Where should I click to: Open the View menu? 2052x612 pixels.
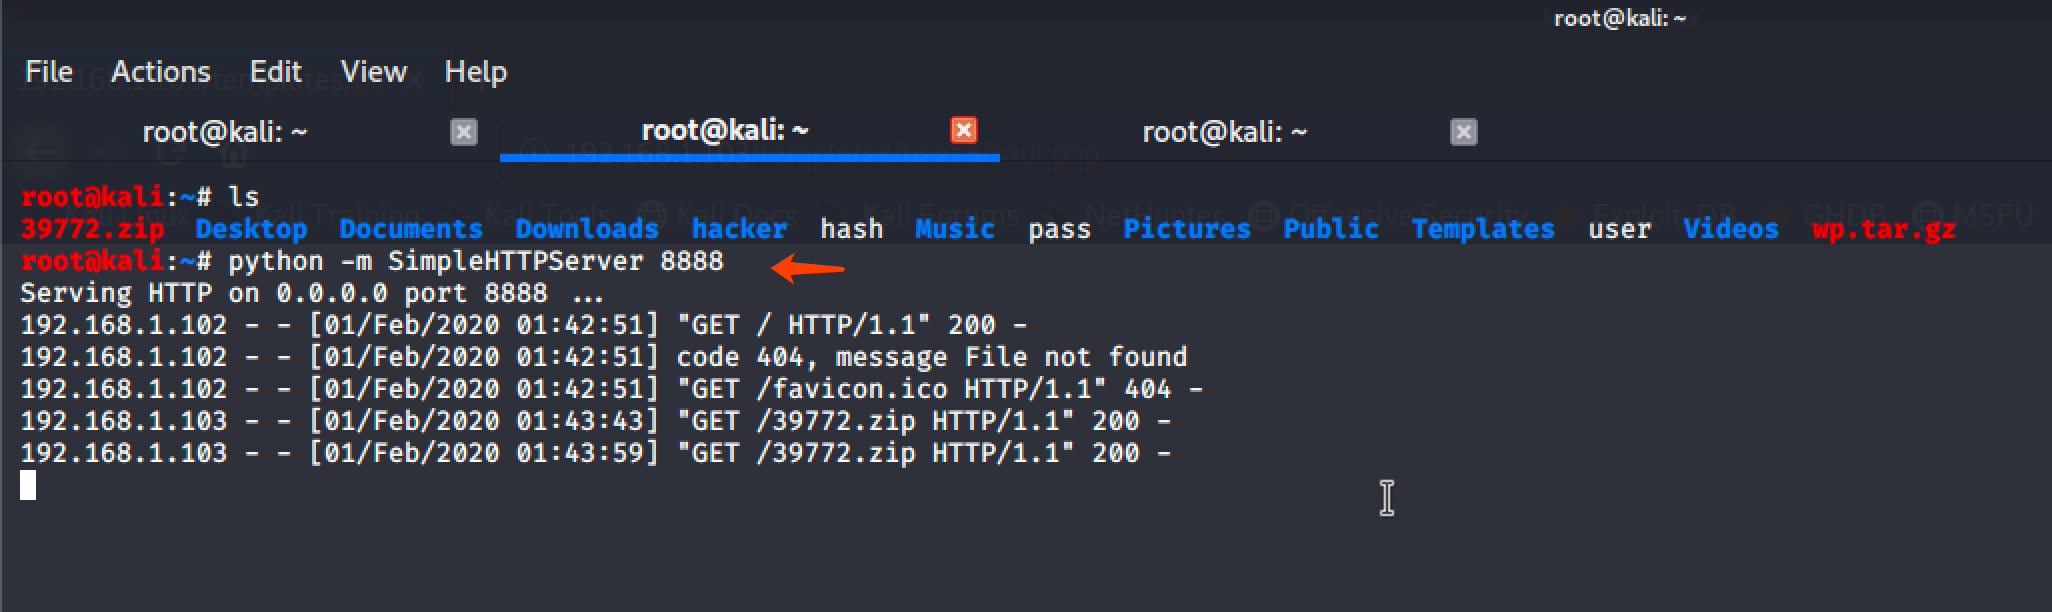pyautogui.click(x=373, y=72)
